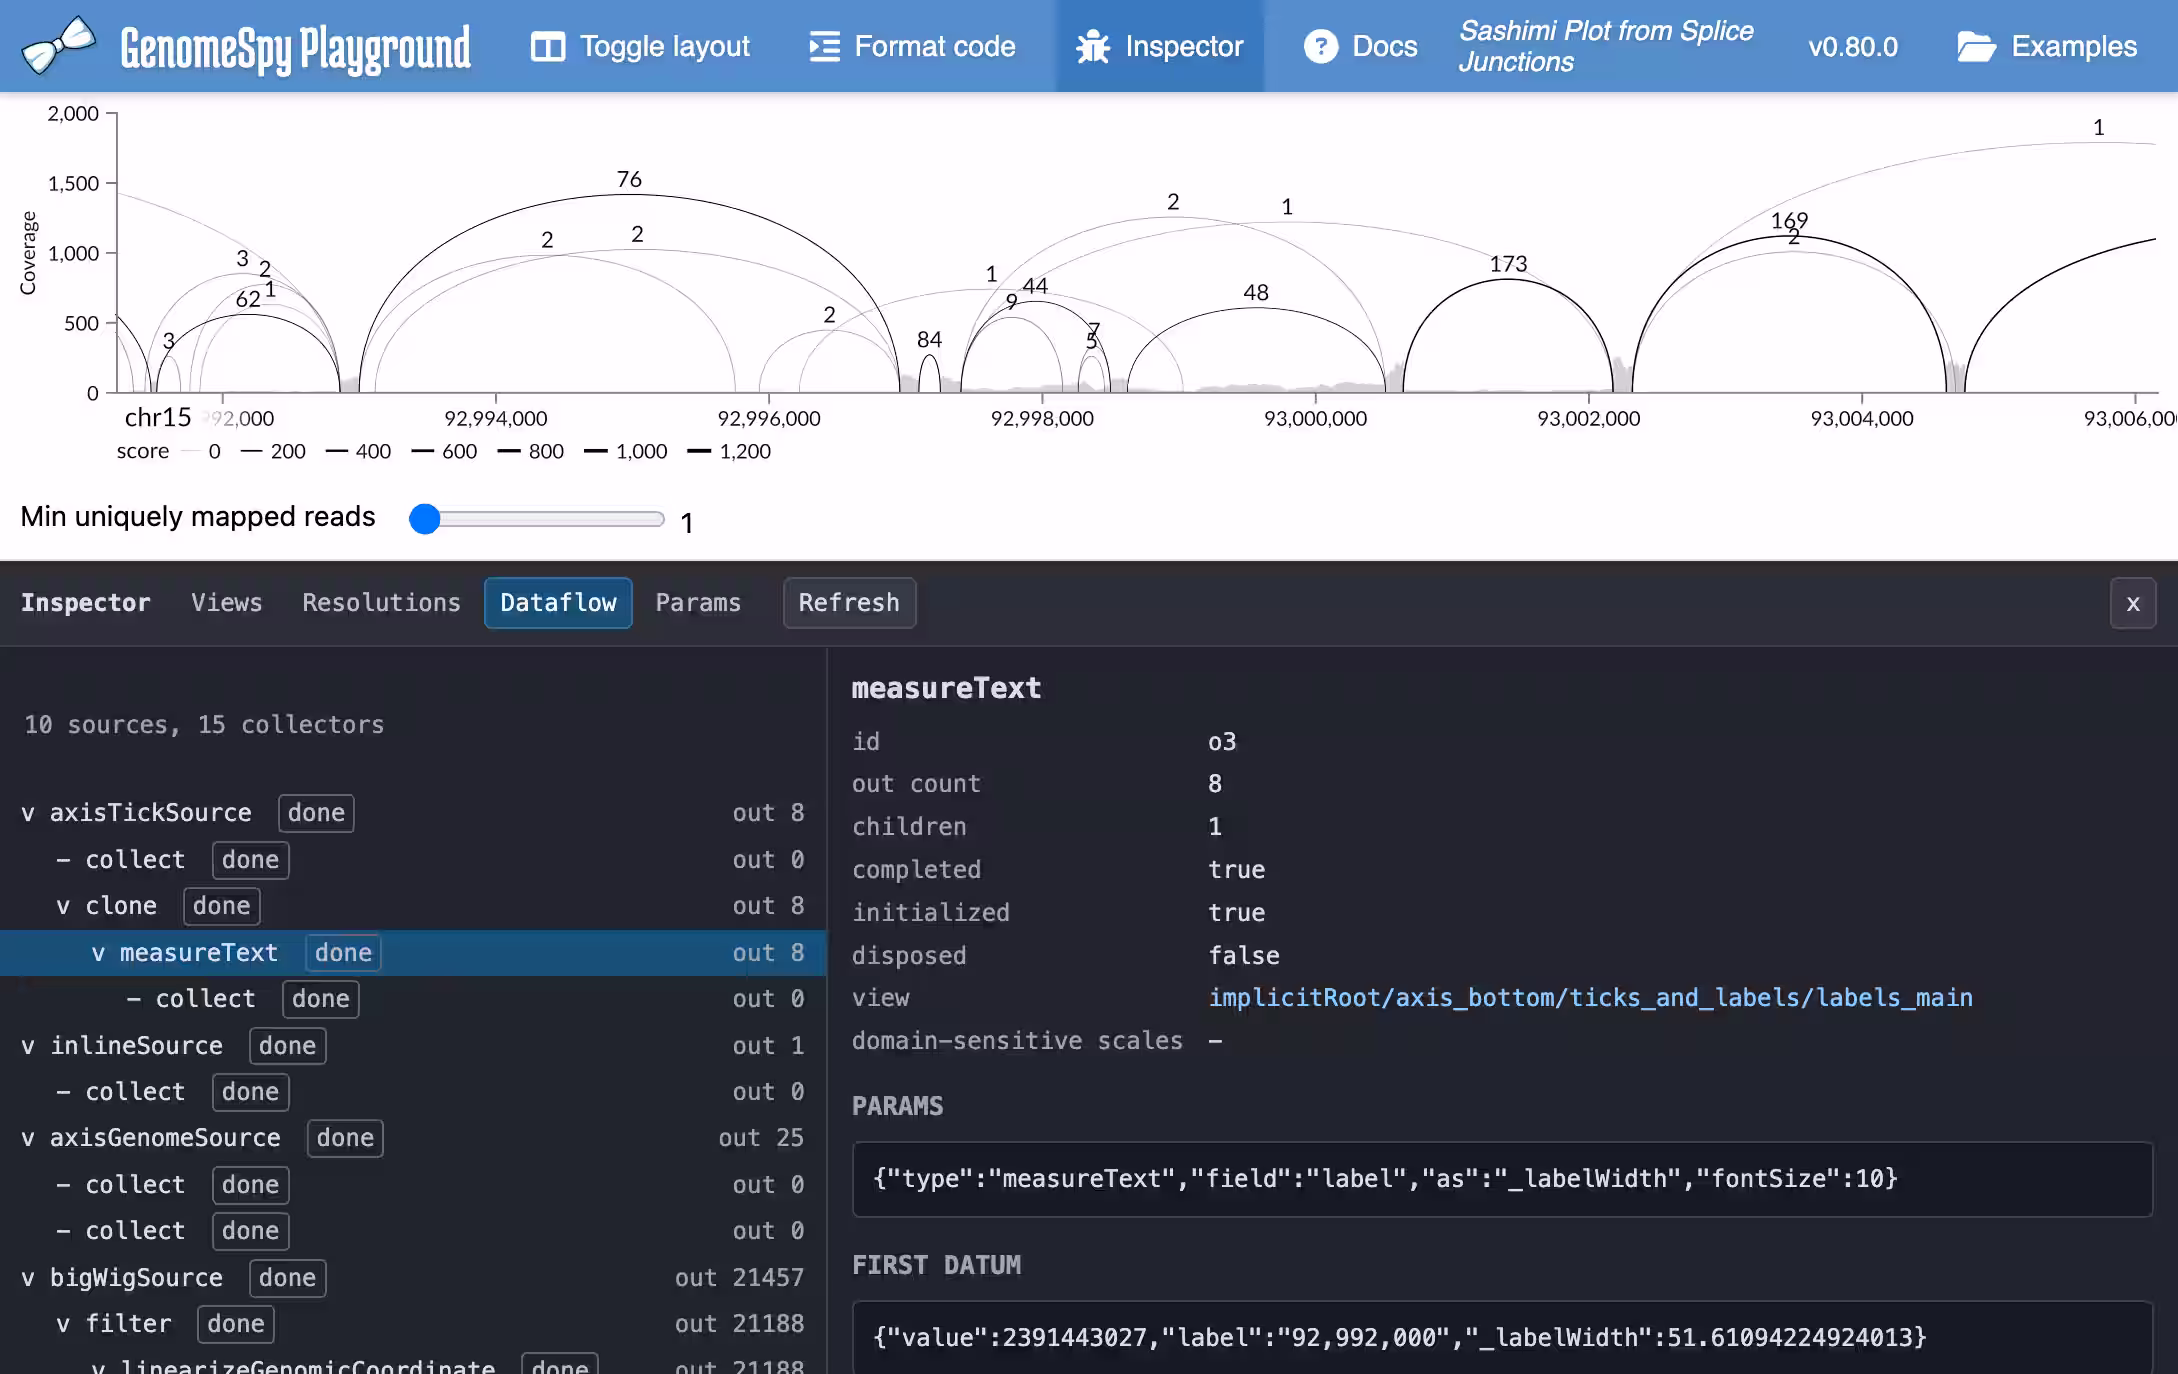The image size is (2178, 1374).
Task: Collapse the measureText node
Action: coord(98,954)
